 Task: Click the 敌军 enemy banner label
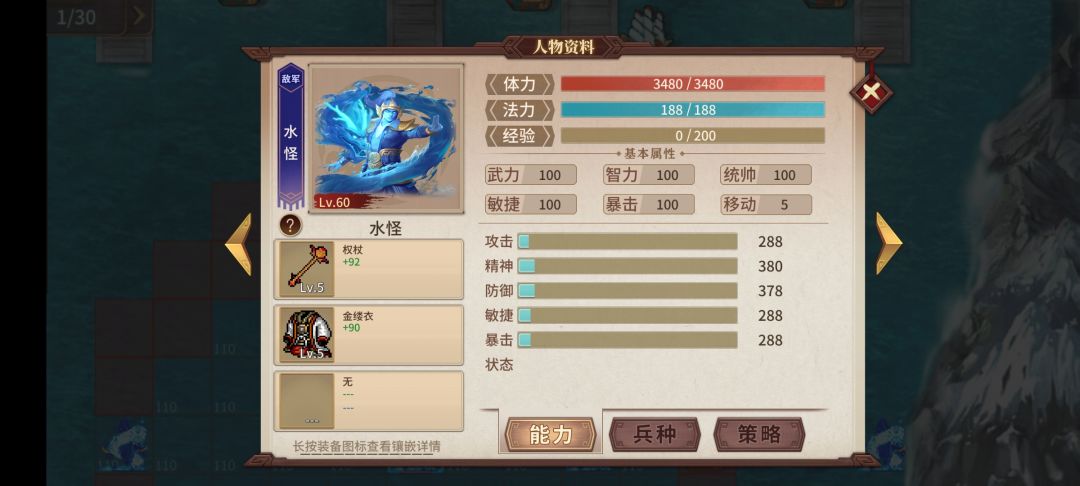(291, 79)
